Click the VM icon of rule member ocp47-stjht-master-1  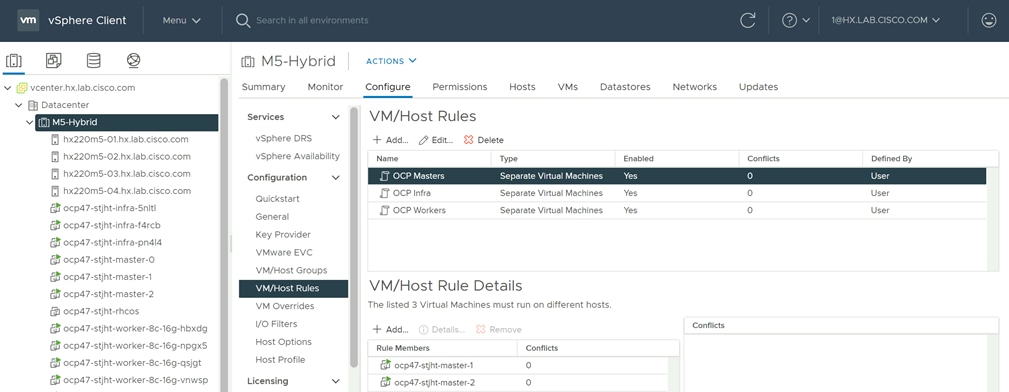pos(385,366)
